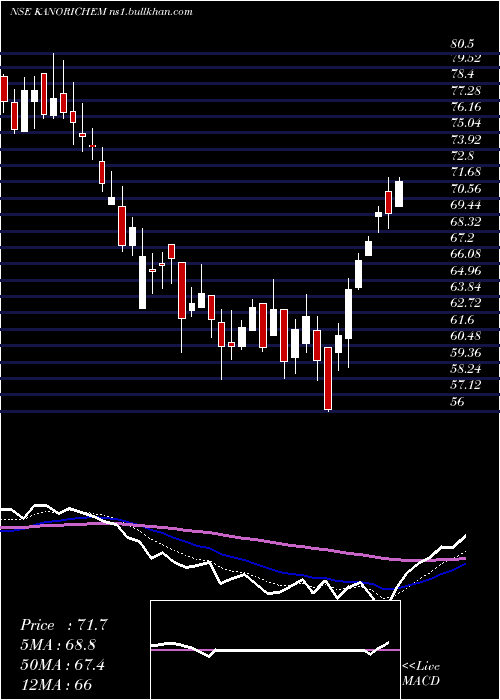Select the 68.32 price axis label

pos(466,221)
